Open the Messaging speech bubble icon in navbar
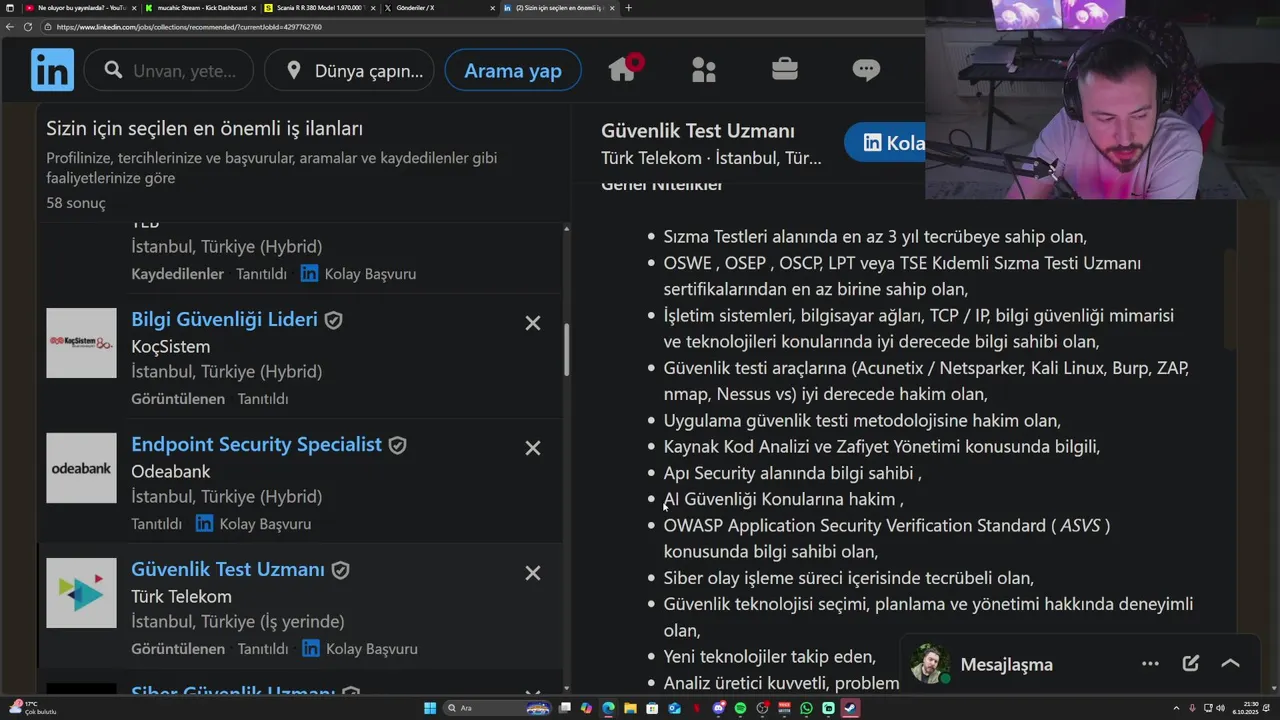Viewport: 1280px width, 720px height. point(866,70)
